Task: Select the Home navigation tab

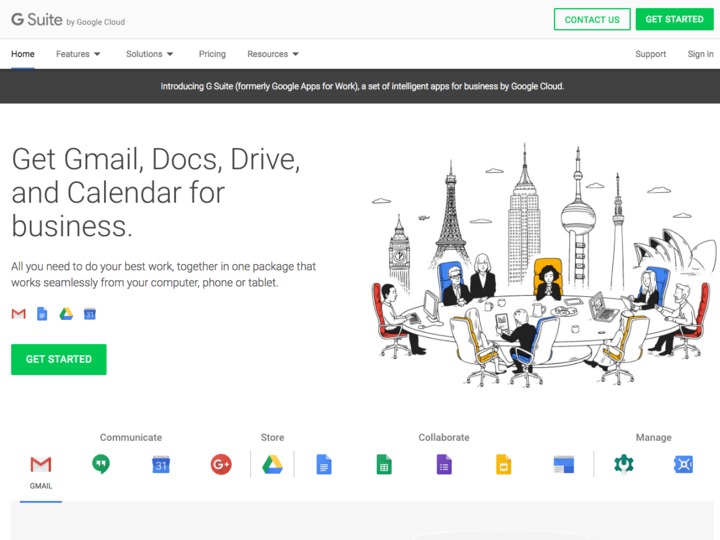Action: 23,54
